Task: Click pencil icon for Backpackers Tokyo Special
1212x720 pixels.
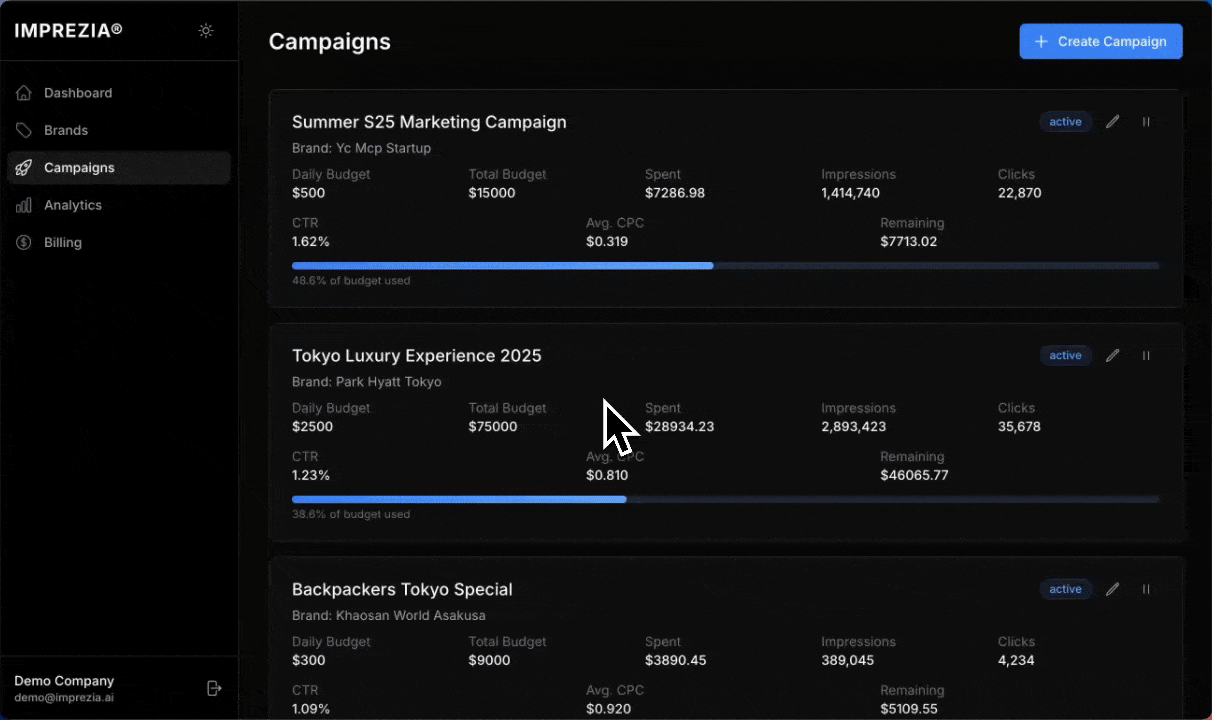Action: (1112, 590)
